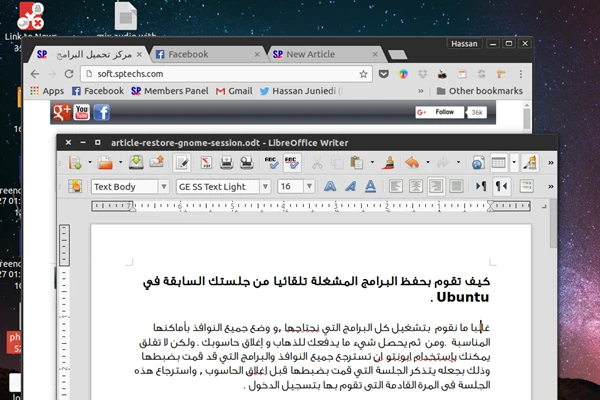Click the Cut scissors icon
The image size is (600, 400).
(x=317, y=163)
